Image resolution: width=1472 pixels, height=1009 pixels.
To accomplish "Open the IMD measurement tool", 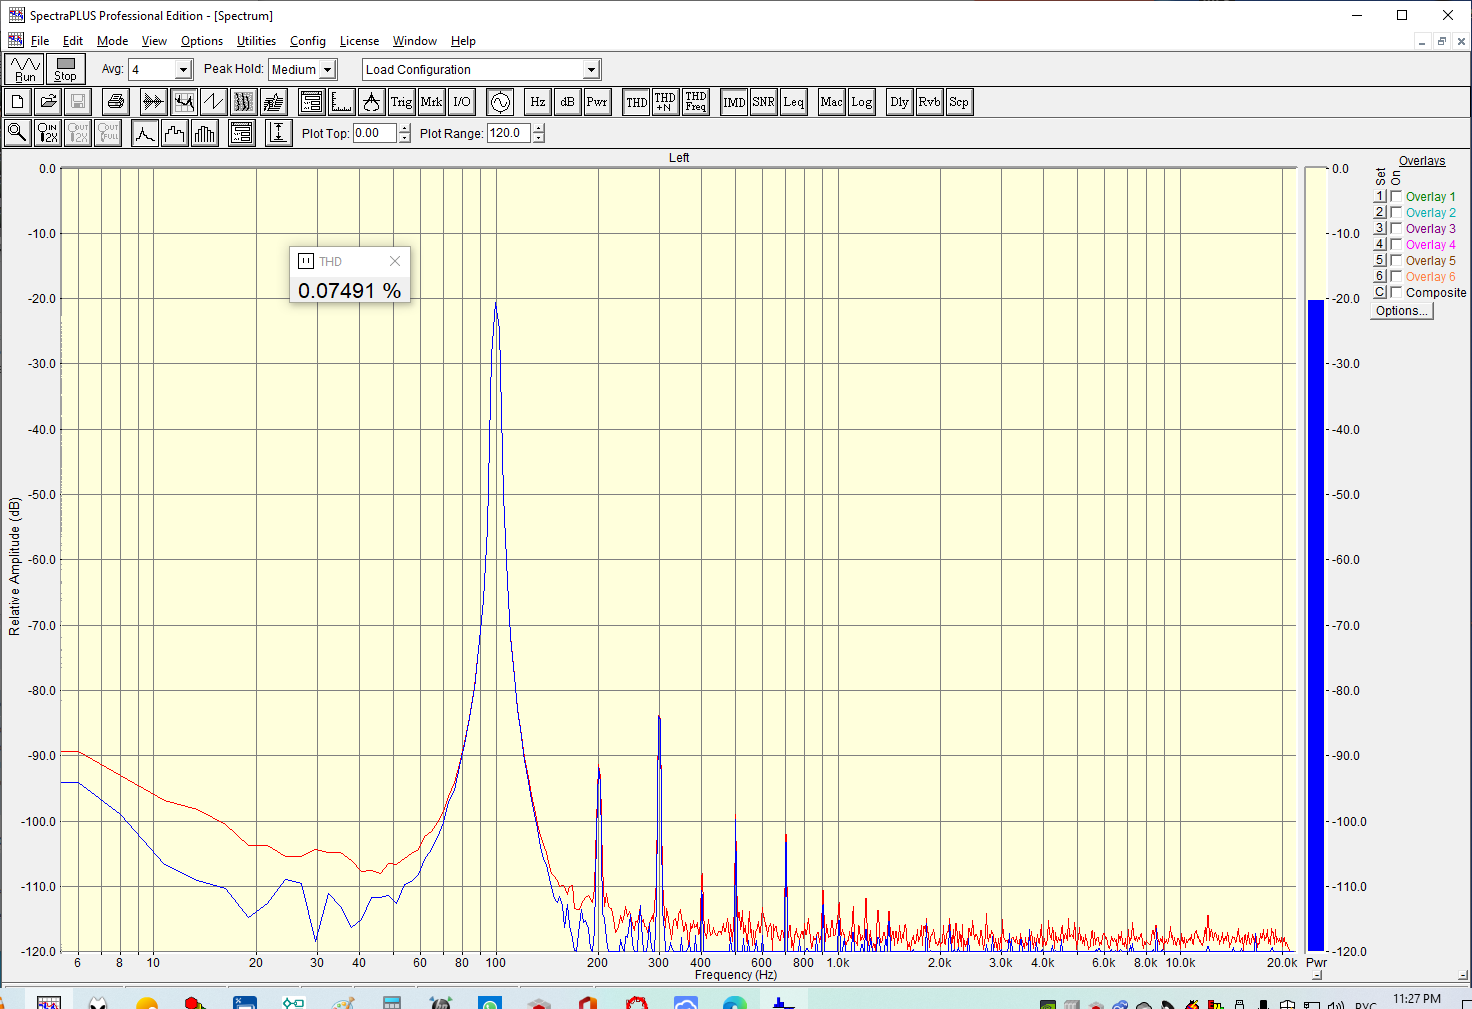I will 734,102.
